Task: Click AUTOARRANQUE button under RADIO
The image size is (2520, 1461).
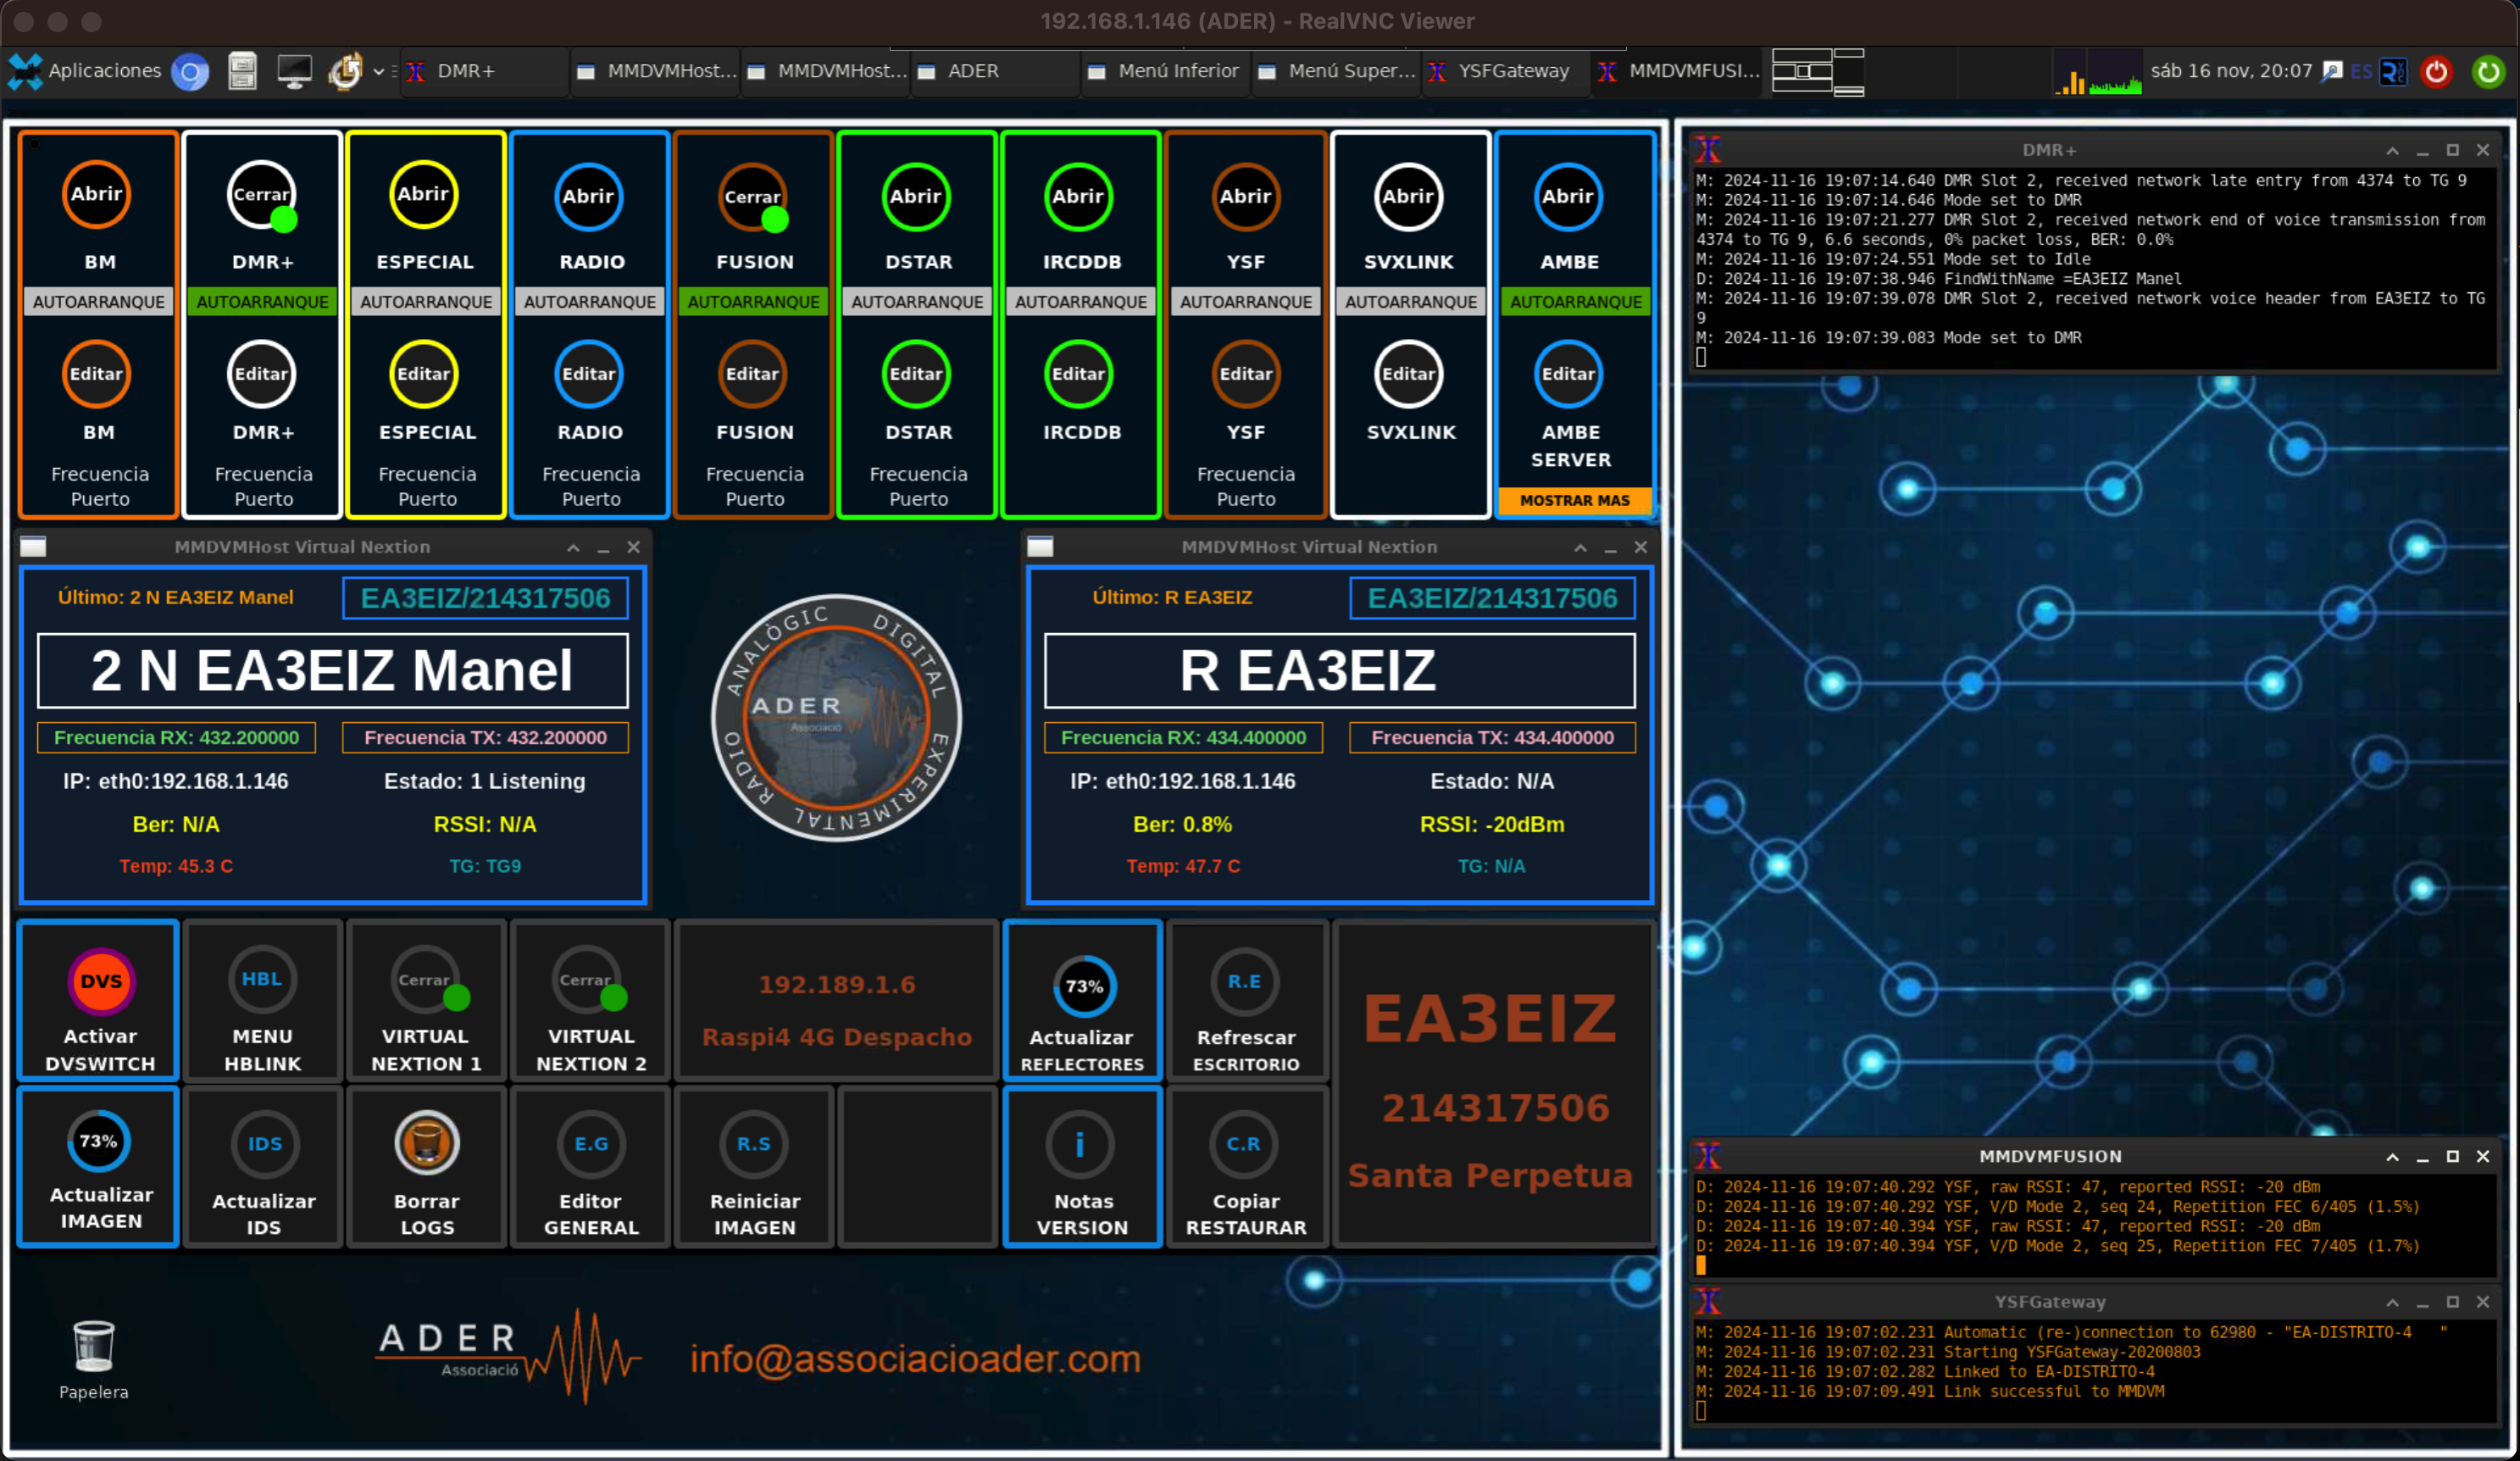Action: click(x=590, y=302)
